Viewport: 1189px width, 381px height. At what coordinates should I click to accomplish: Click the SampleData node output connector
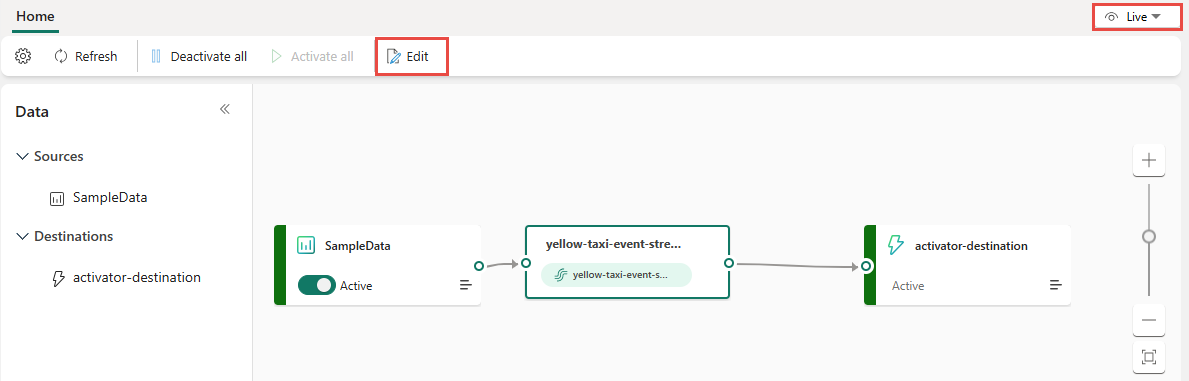(x=478, y=266)
